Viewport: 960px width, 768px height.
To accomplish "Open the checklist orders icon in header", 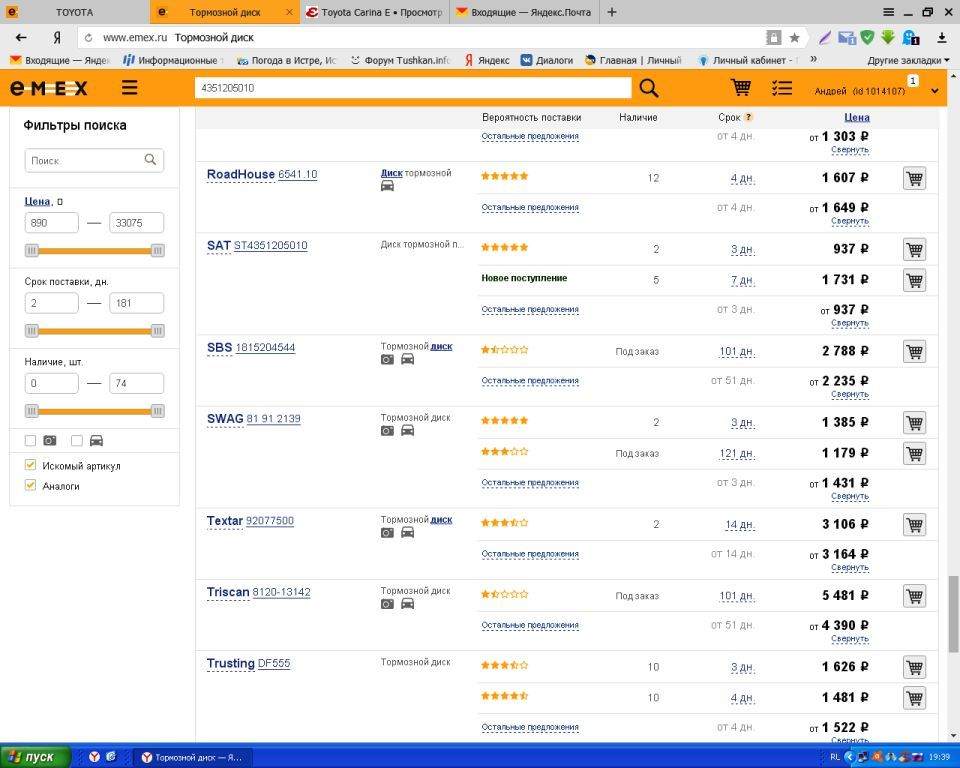I will [x=782, y=88].
